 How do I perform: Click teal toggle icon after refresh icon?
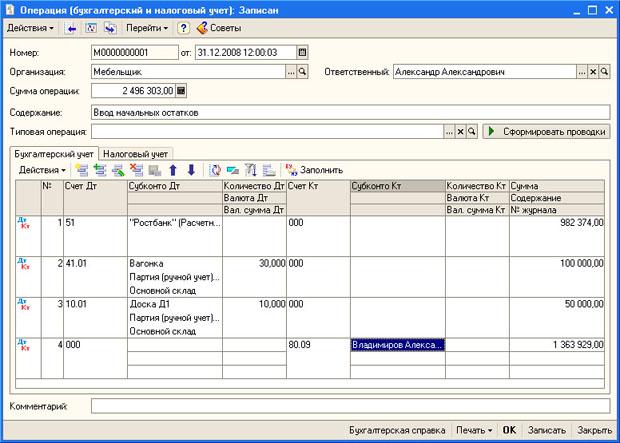(233, 170)
